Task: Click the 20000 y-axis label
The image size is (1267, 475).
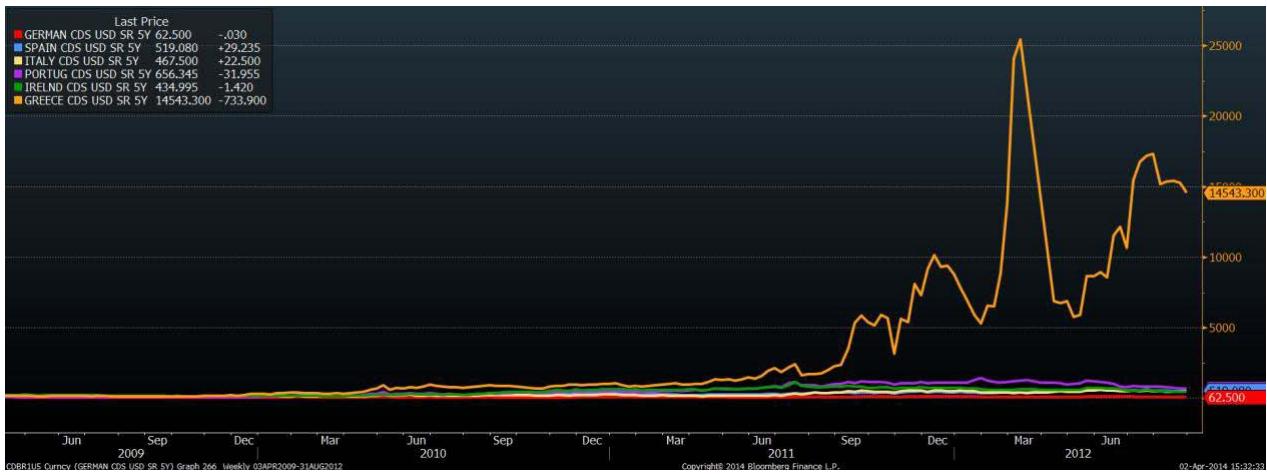Action: click(1224, 116)
